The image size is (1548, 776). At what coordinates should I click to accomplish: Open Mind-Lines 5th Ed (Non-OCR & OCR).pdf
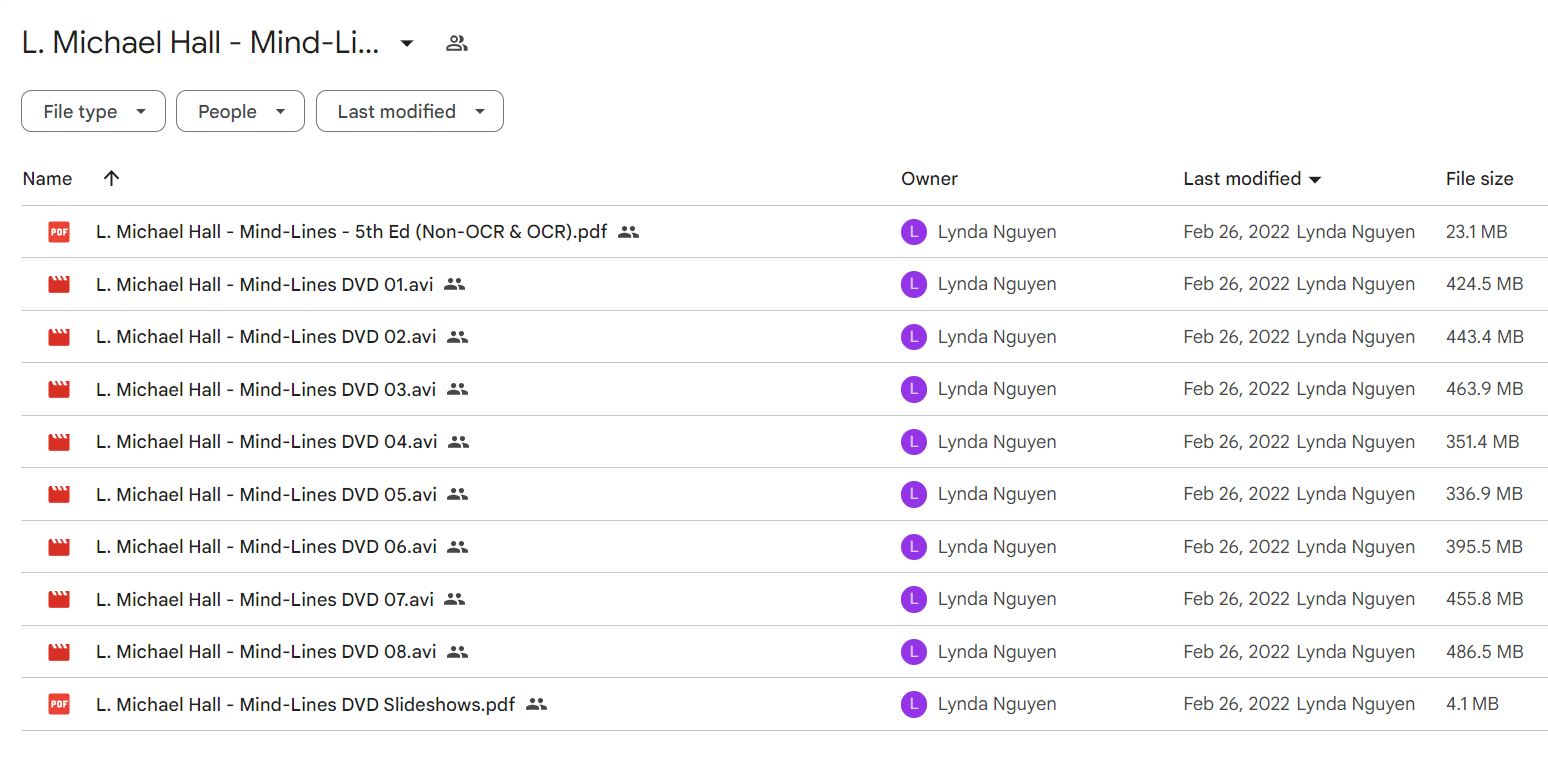pos(351,232)
